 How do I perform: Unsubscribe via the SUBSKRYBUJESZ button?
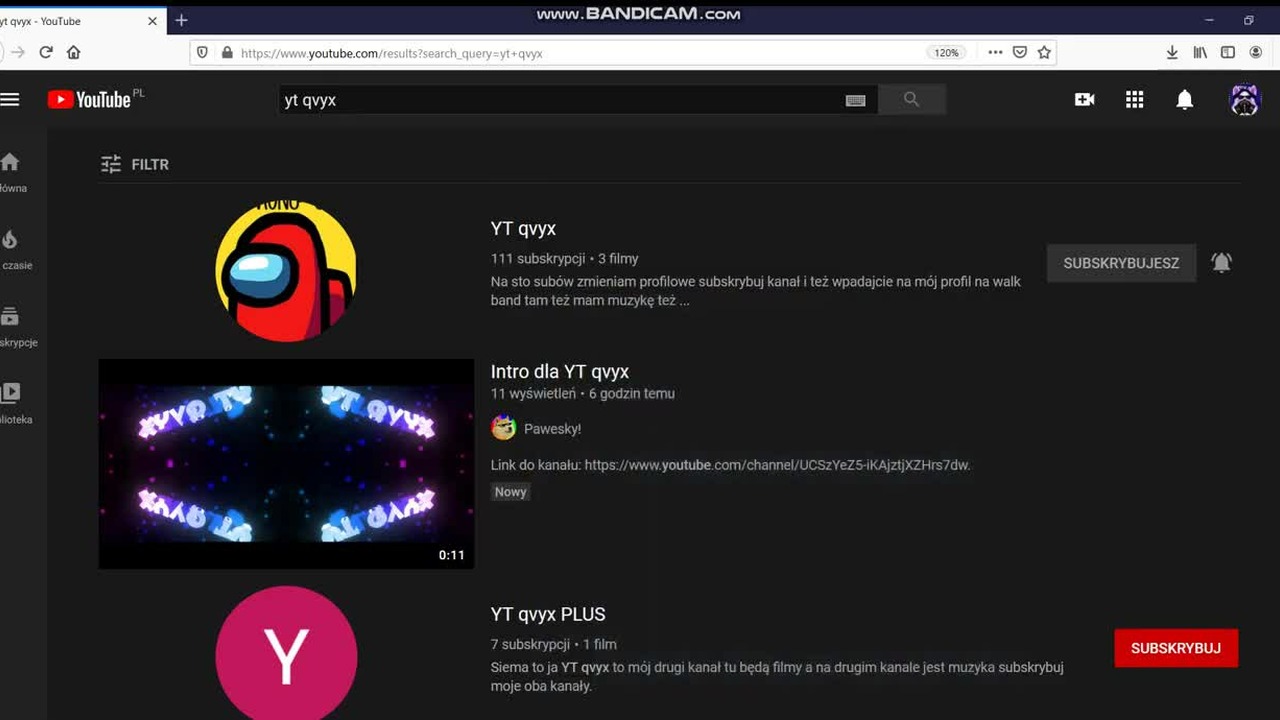point(1121,263)
